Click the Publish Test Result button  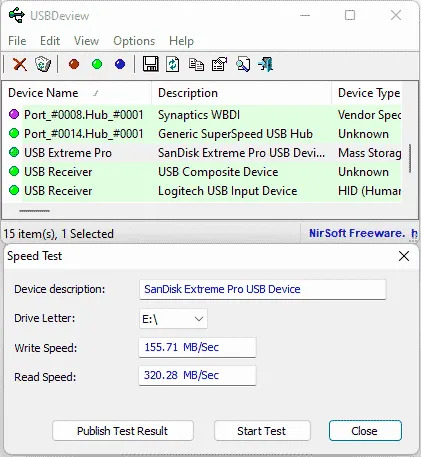pyautogui.click(x=123, y=431)
